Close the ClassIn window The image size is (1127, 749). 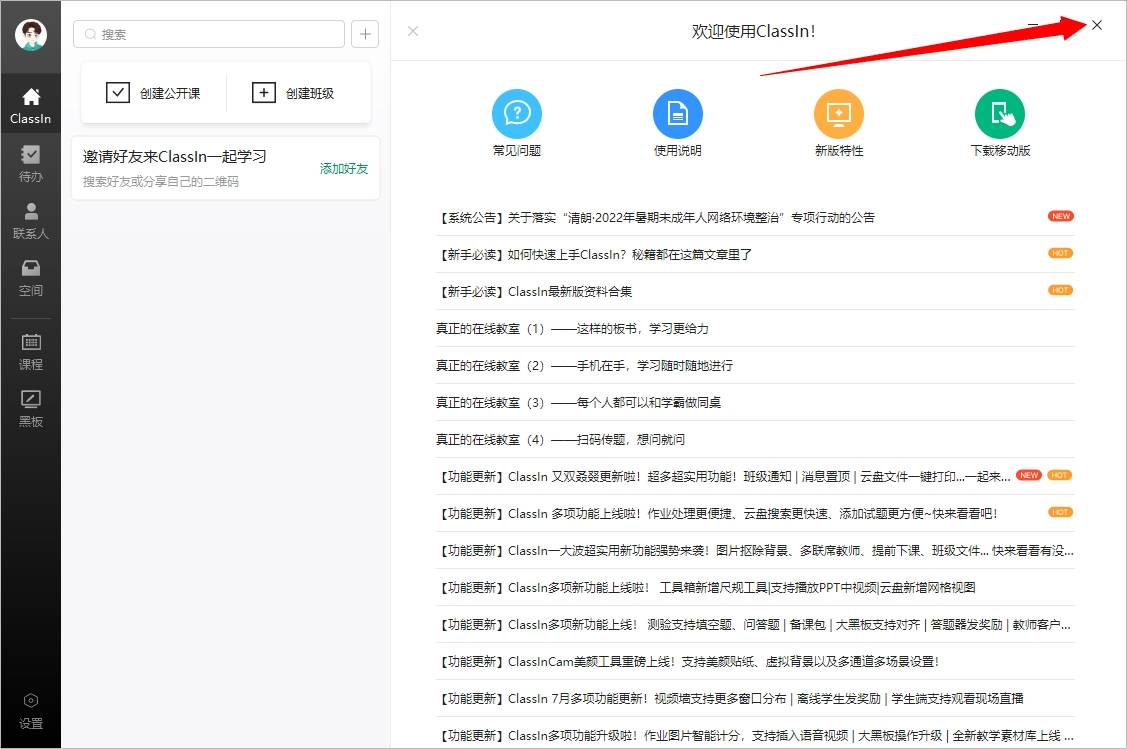point(1097,25)
